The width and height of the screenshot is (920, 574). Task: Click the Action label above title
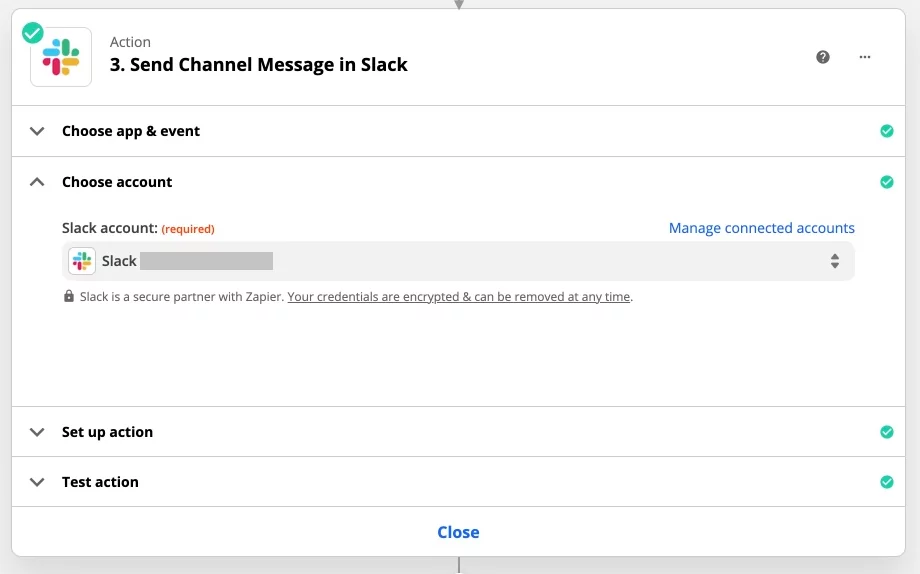coord(130,42)
